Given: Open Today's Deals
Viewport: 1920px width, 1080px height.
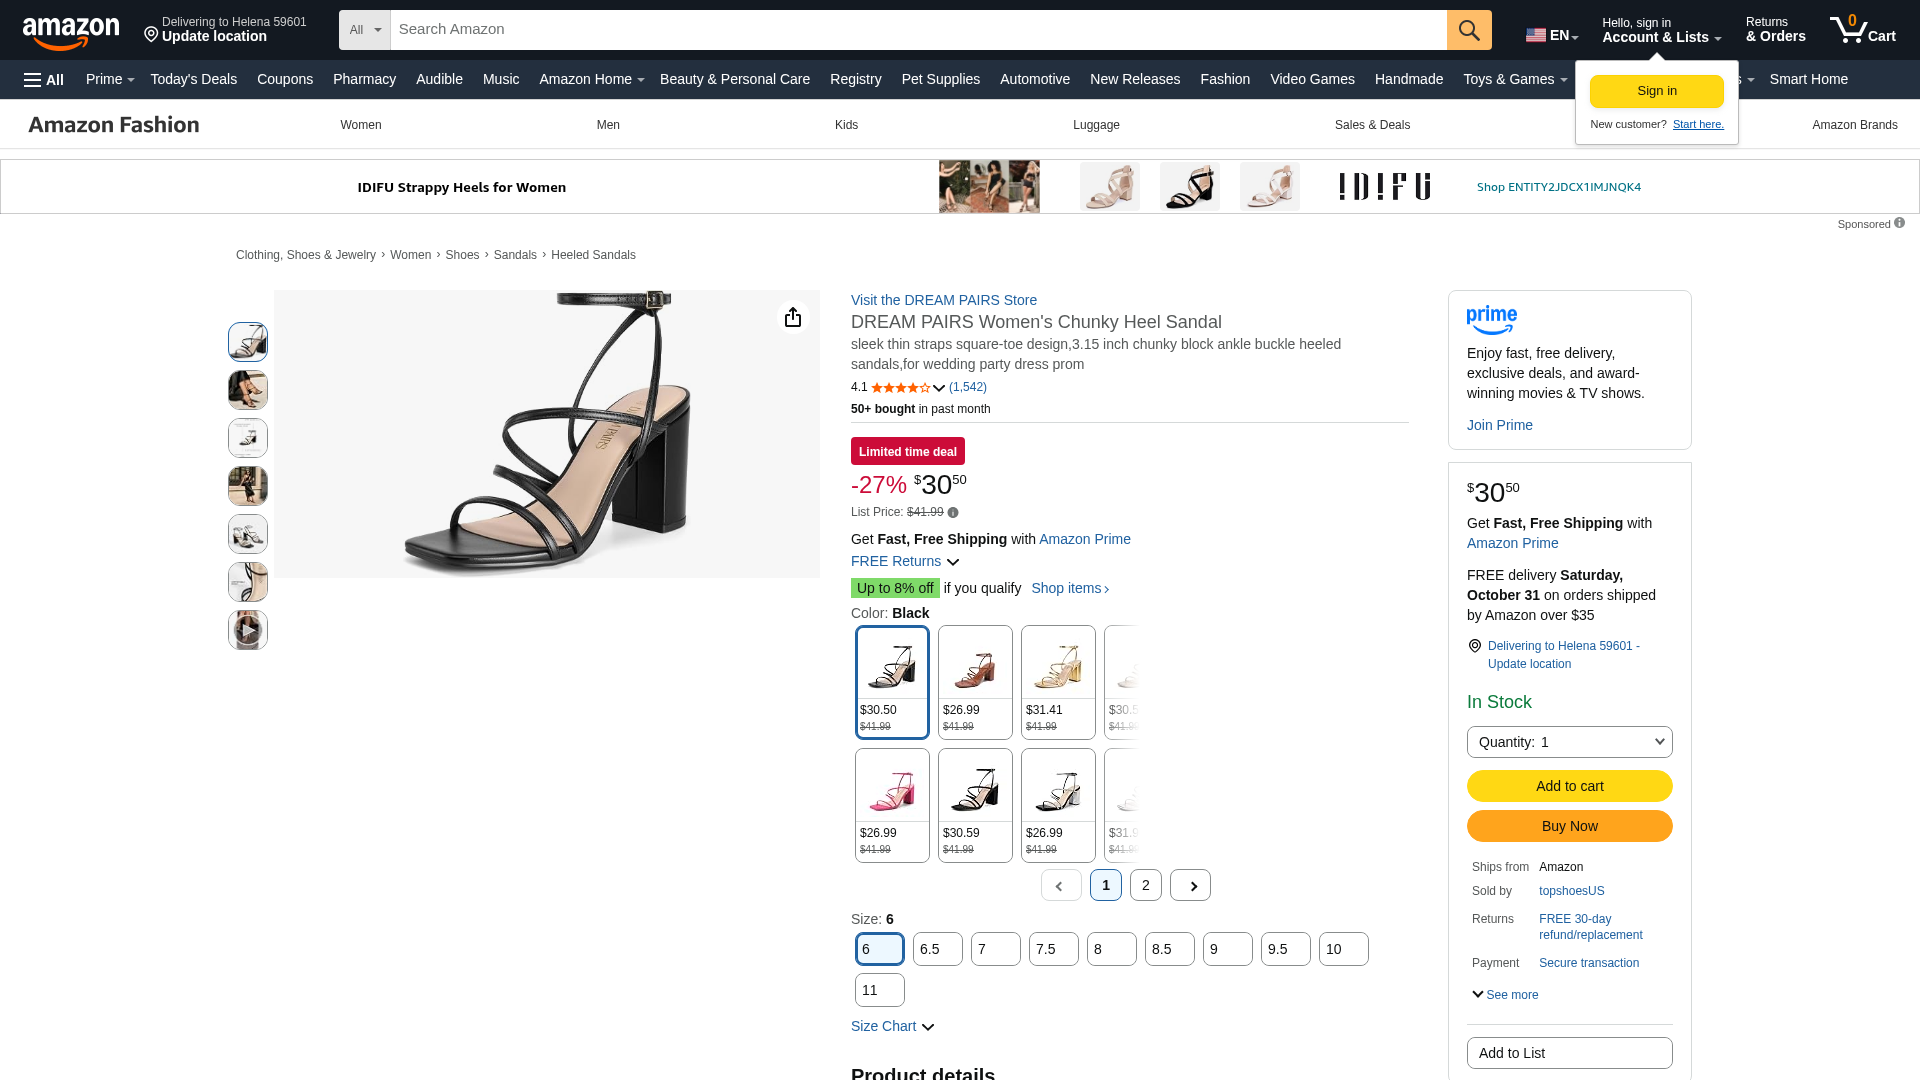Looking at the screenshot, I should tap(193, 80).
